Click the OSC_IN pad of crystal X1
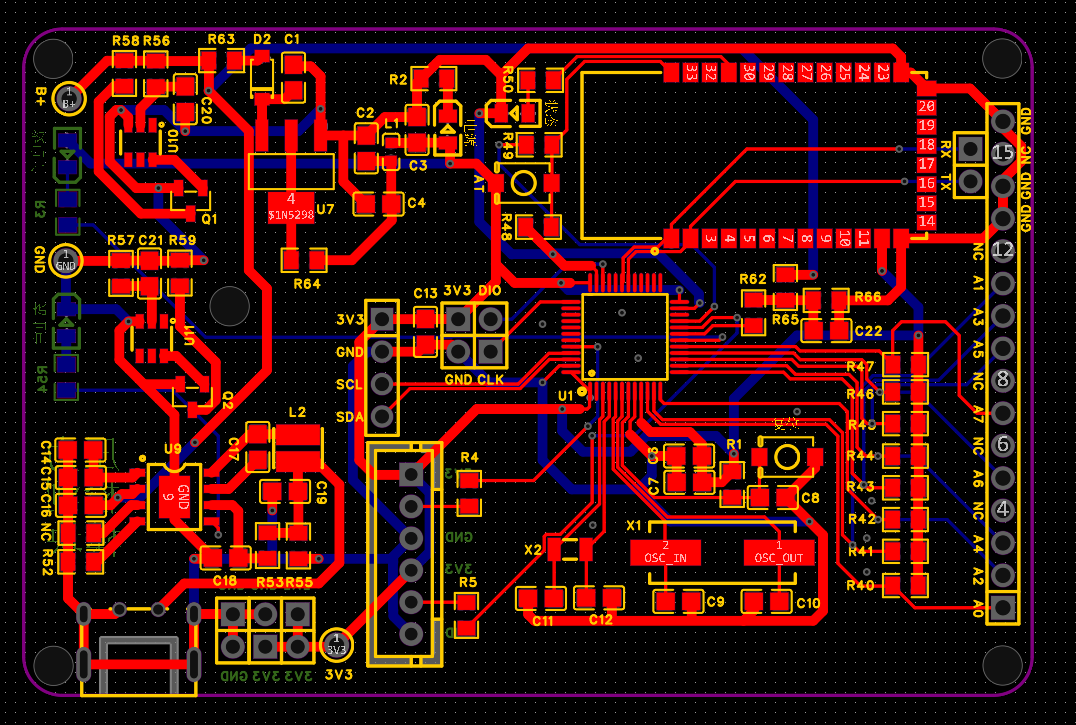 click(x=666, y=553)
